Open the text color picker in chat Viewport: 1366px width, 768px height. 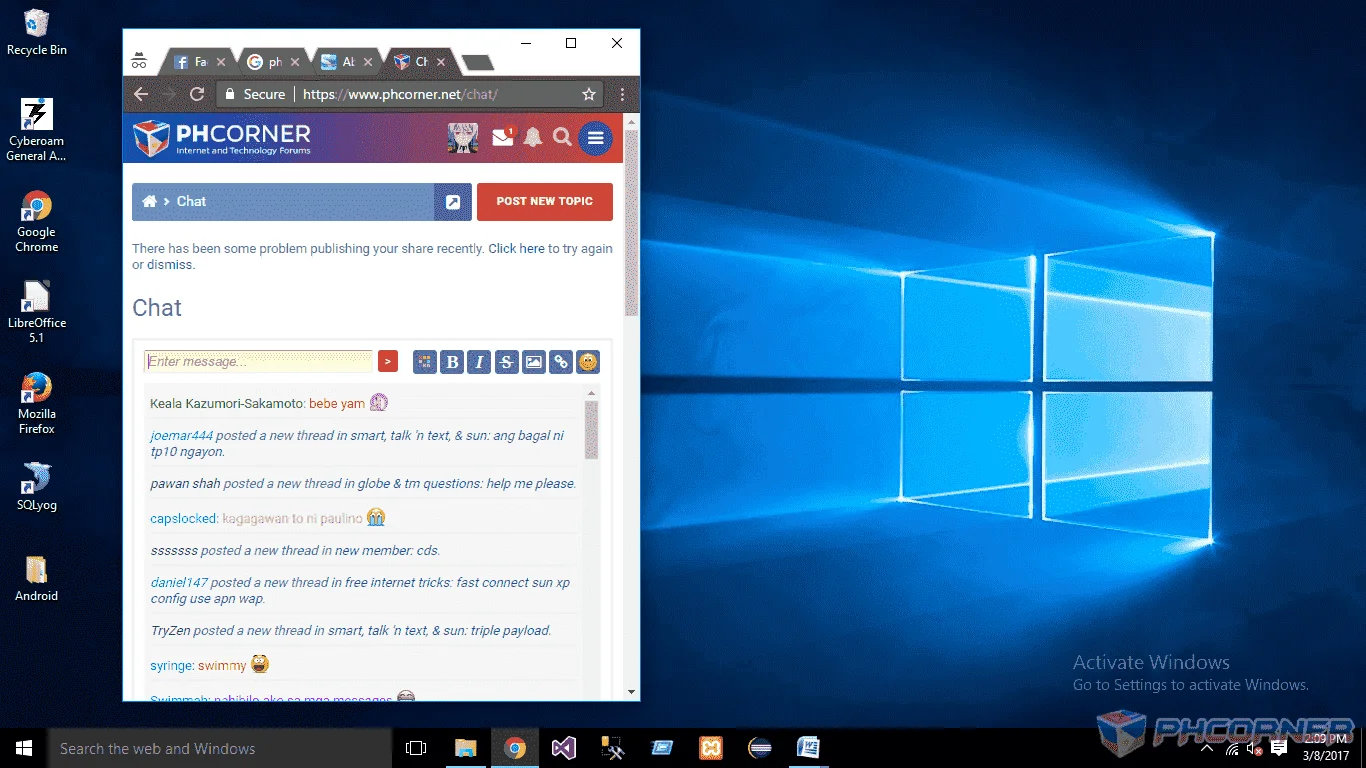[425, 362]
